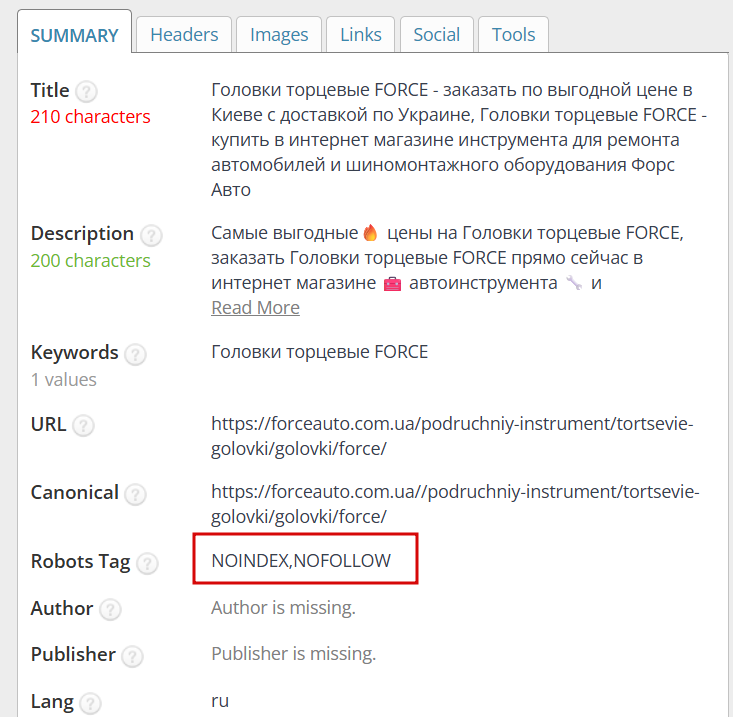Select the SUMMARY tab

[74, 36]
